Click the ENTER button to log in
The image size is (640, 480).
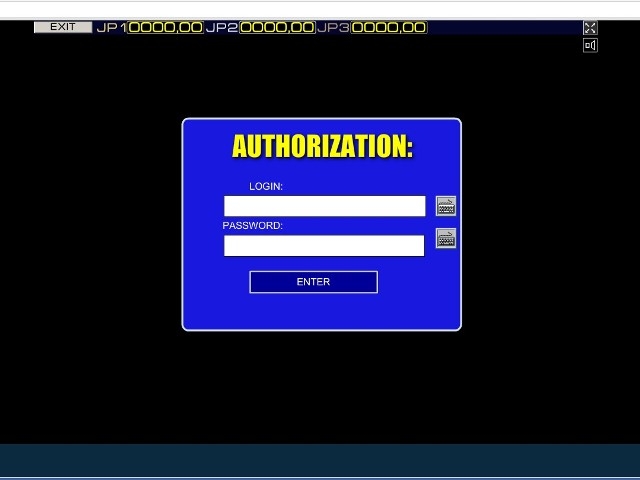click(313, 282)
